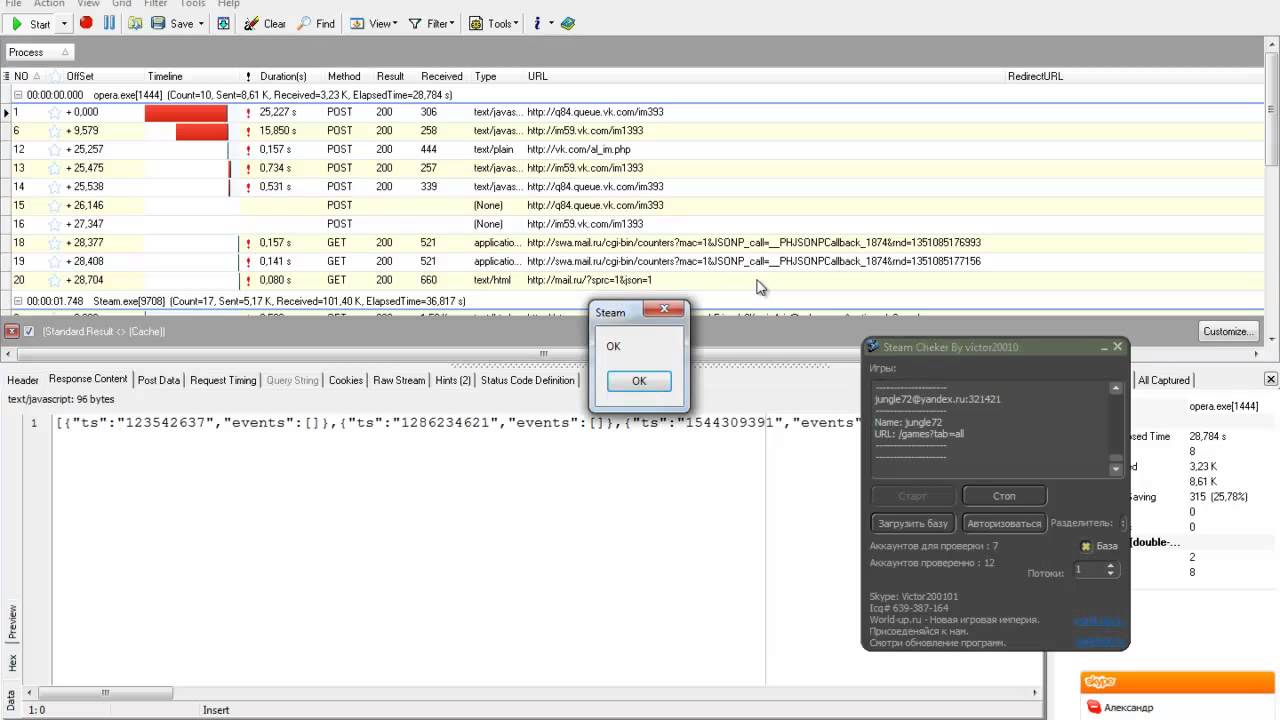Click the Customize... button
The image size is (1280, 720).
[x=1227, y=331]
